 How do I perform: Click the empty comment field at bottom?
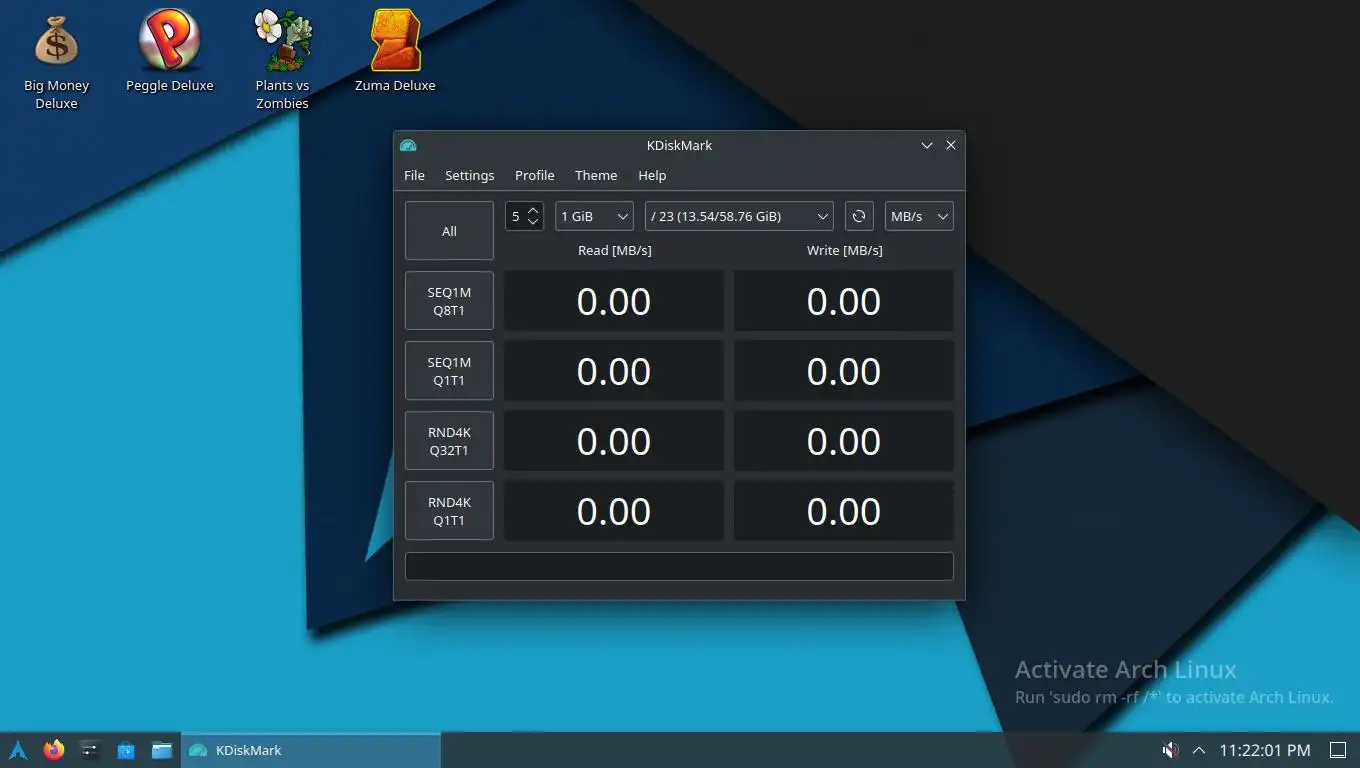(x=679, y=566)
